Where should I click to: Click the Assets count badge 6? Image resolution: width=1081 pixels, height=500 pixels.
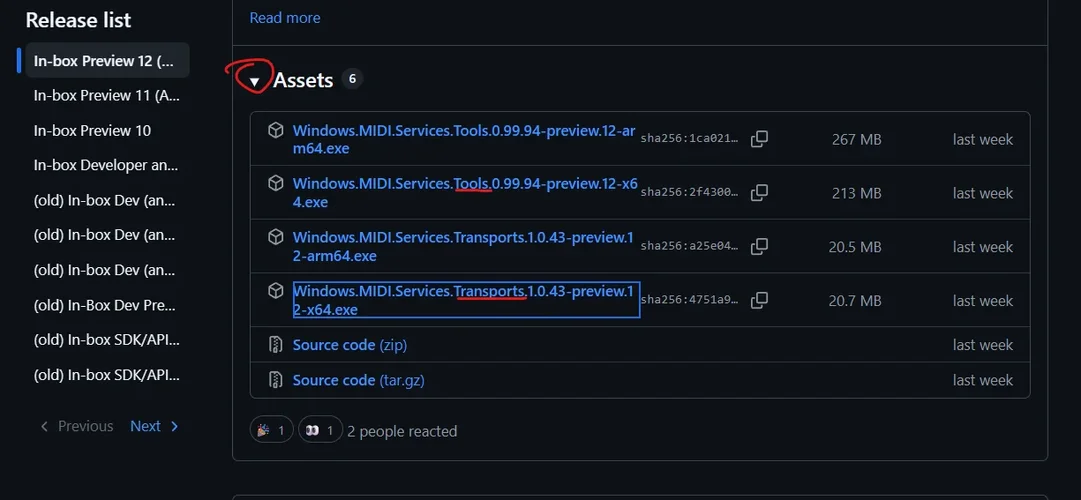point(352,79)
